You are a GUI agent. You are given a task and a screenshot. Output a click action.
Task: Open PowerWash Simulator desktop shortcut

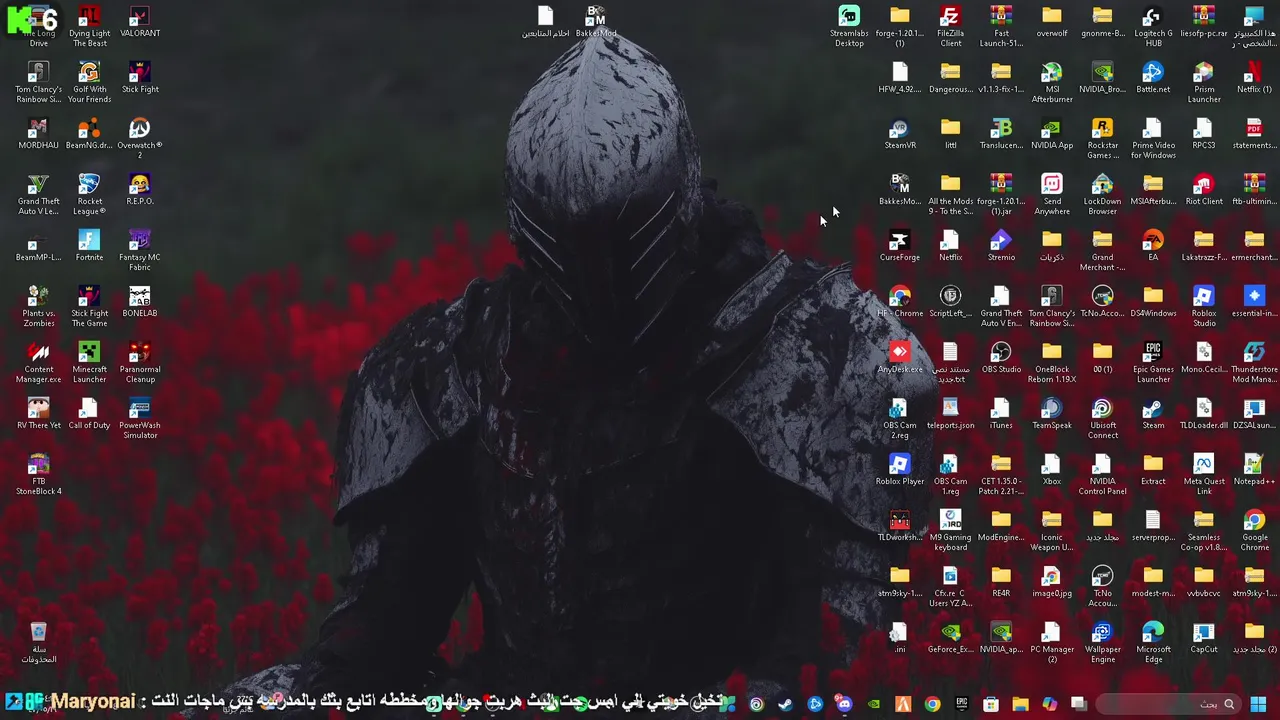point(140,418)
